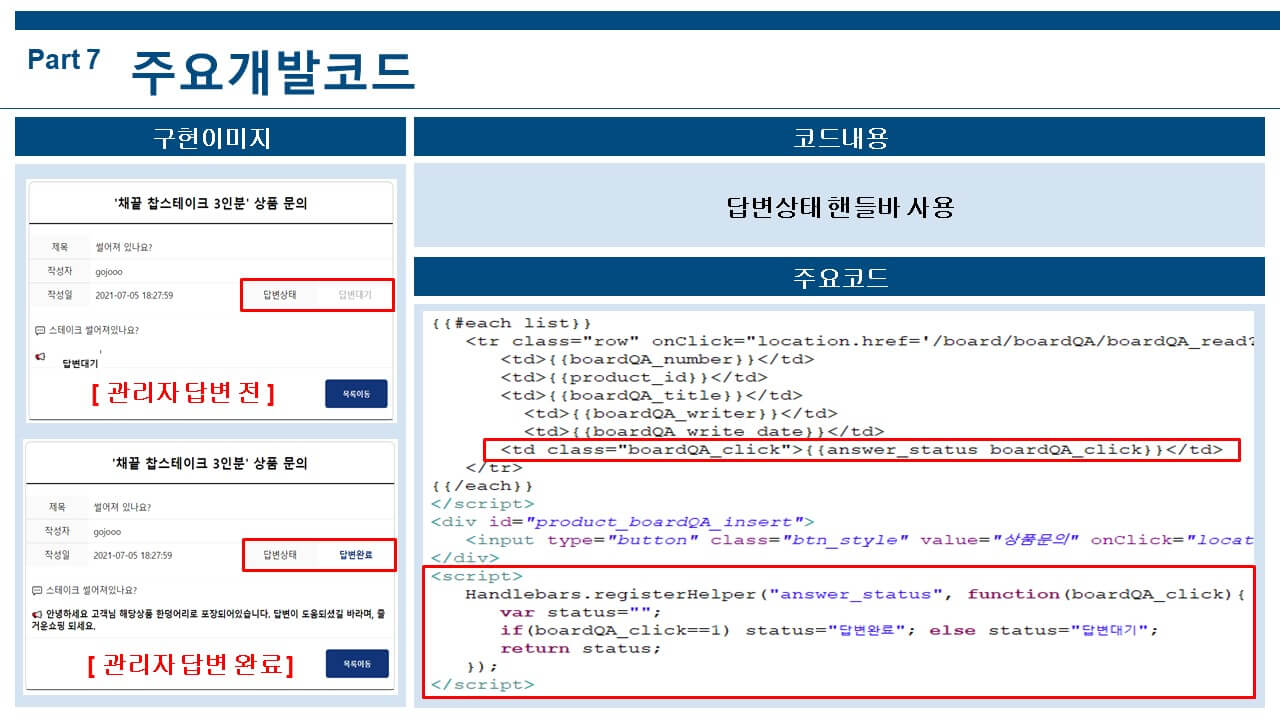Select the 주요코드 section header
Image resolution: width=1280 pixels, height=720 pixels.
[x=839, y=277]
